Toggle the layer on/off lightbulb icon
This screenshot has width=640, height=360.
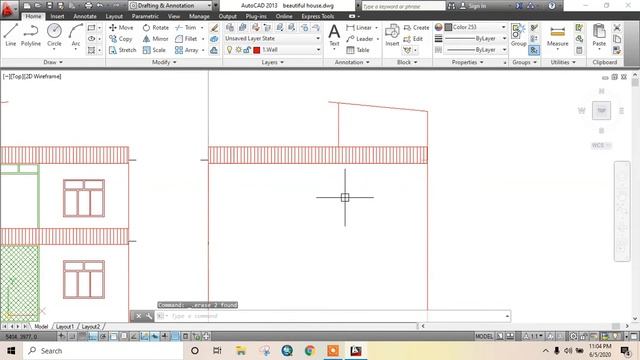click(229, 50)
